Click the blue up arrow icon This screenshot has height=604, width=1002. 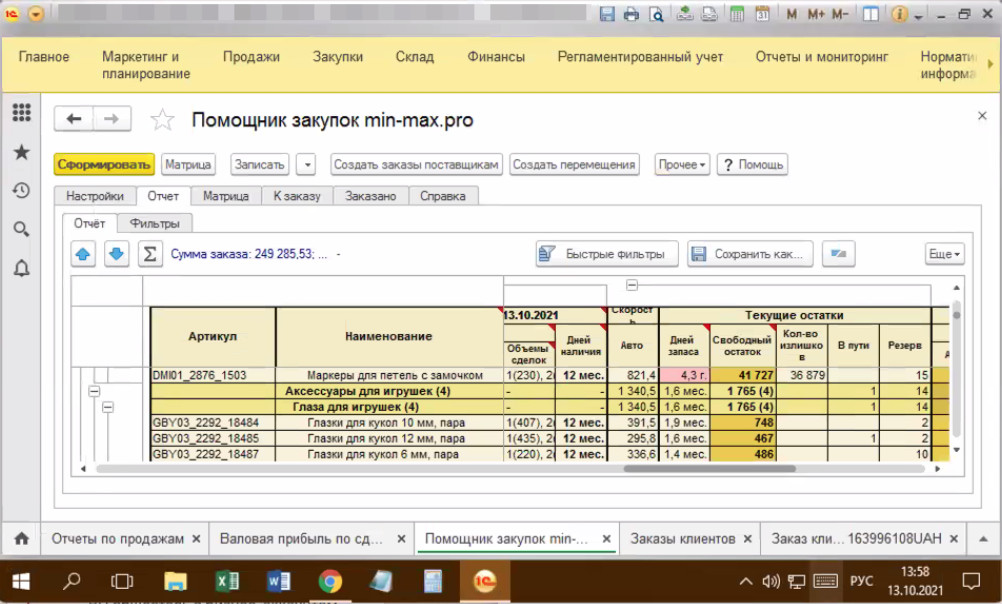84,254
